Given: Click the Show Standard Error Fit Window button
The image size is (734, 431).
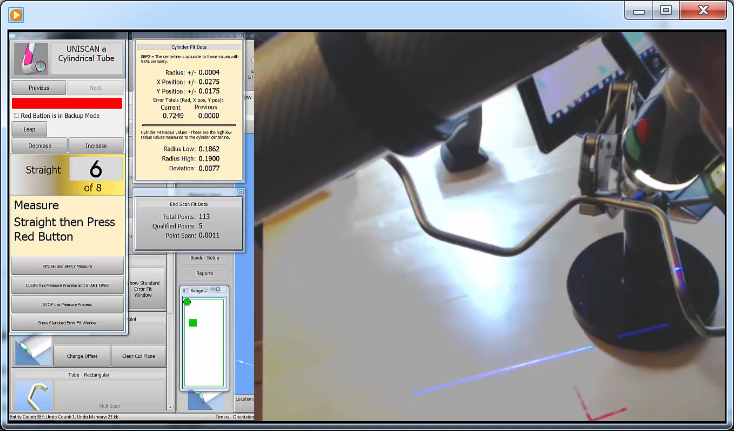Looking at the screenshot, I should click(67, 322).
